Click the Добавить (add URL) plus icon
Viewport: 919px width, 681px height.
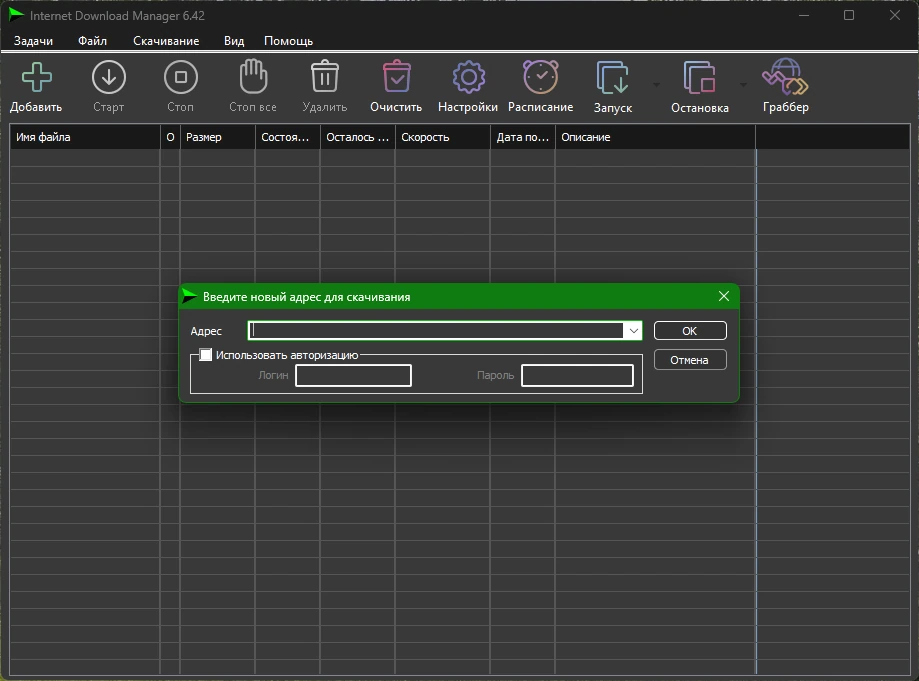[36, 77]
